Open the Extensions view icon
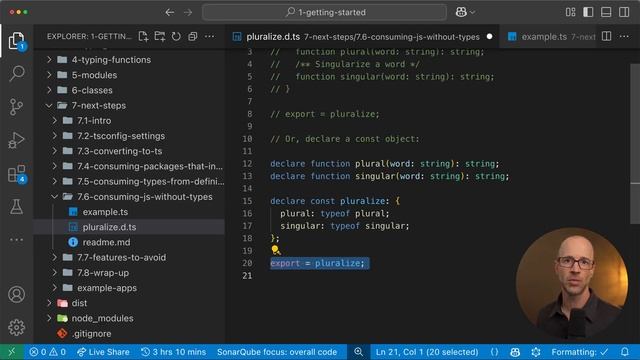Screen dimensions: 640x360 (16, 174)
